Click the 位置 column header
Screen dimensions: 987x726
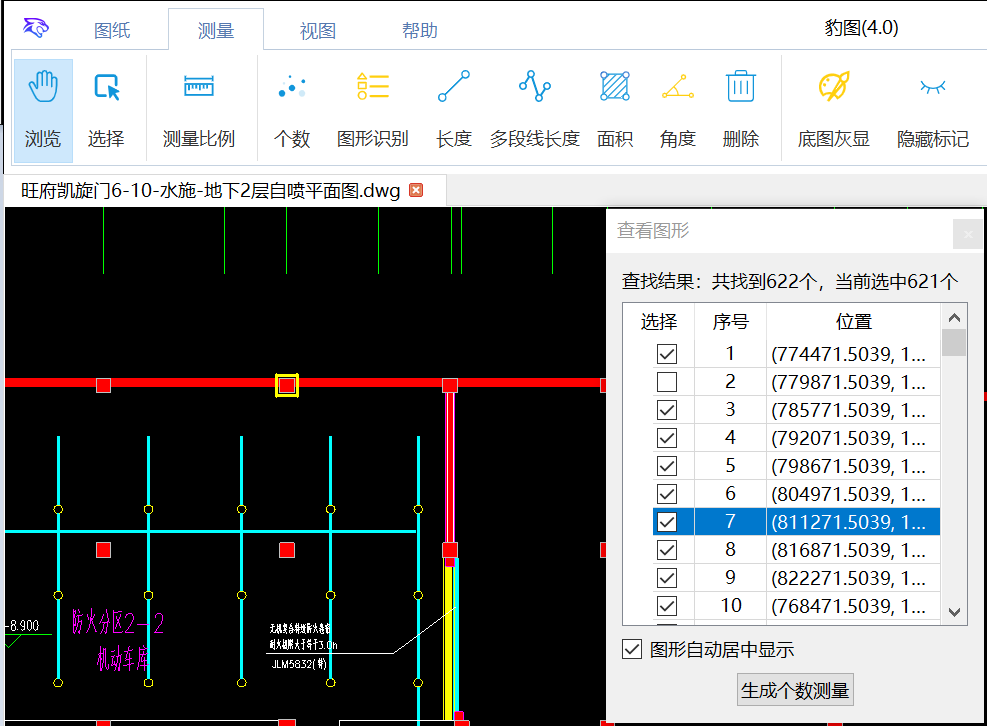[x=854, y=322]
